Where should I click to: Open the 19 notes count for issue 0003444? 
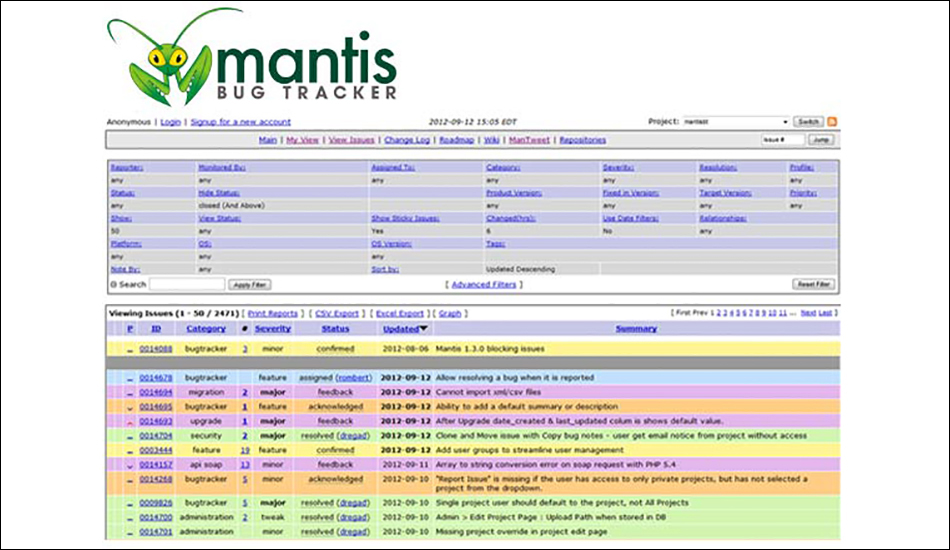[245, 450]
